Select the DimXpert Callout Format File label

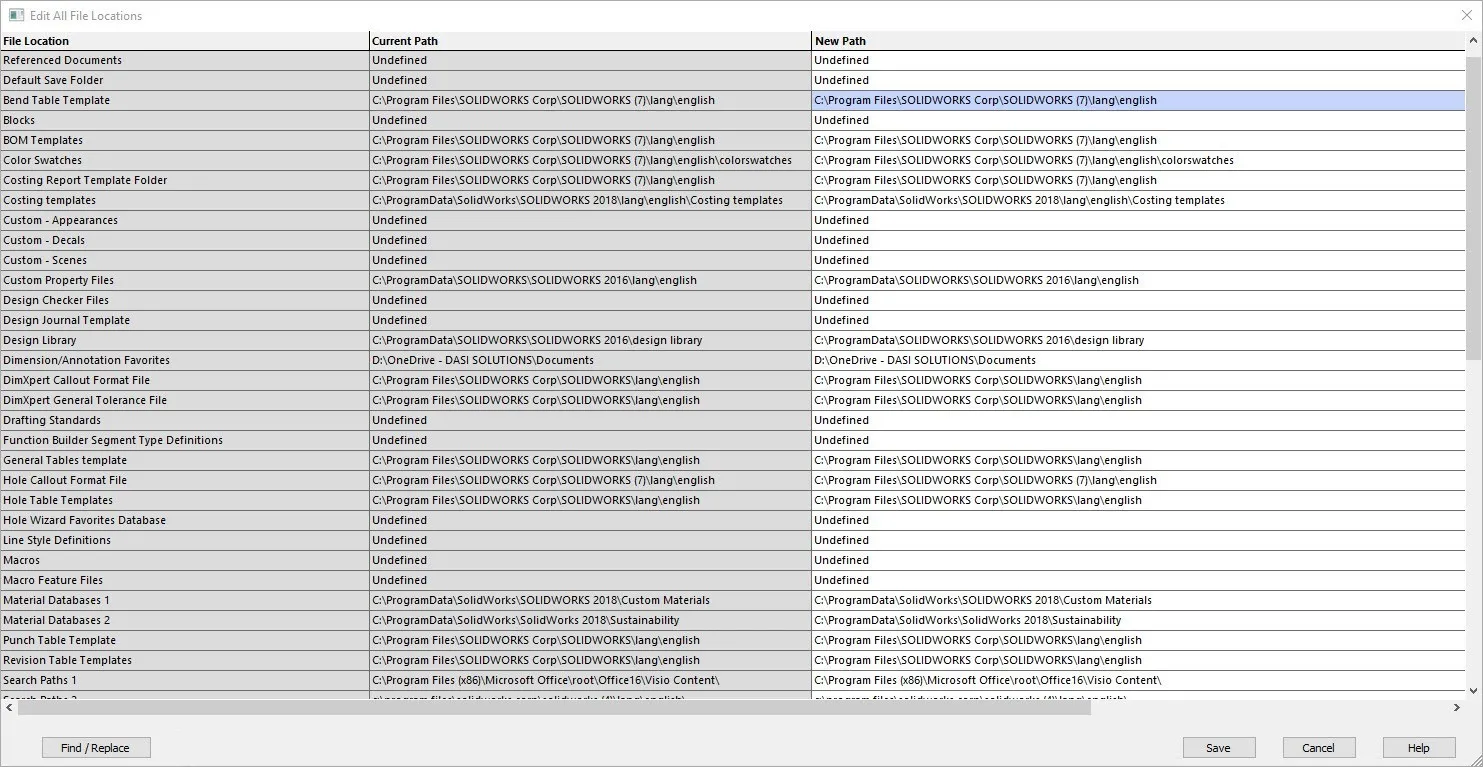[x=185, y=380]
